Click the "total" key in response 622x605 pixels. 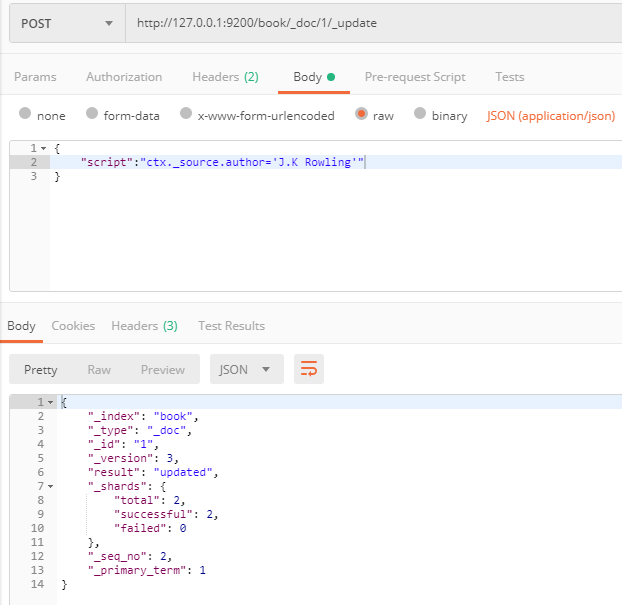coord(137,500)
